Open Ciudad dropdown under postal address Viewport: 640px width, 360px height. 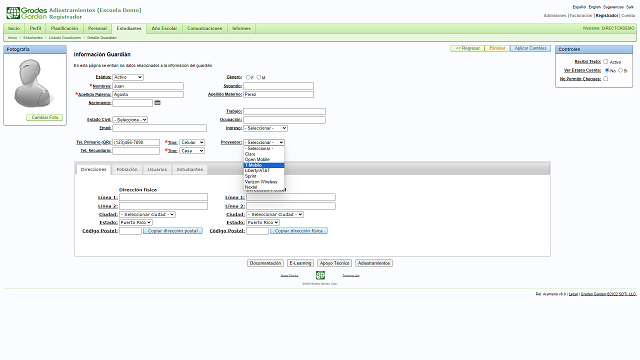tap(275, 214)
